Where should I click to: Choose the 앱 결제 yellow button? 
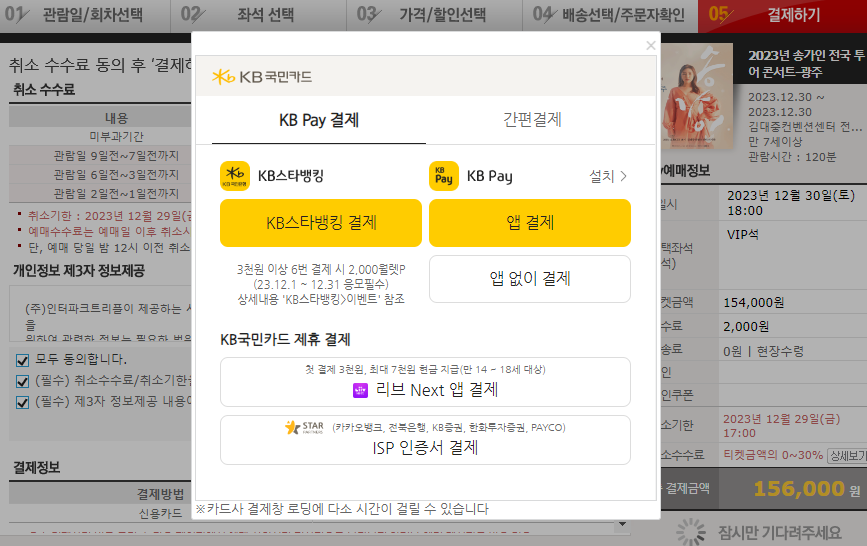point(530,222)
